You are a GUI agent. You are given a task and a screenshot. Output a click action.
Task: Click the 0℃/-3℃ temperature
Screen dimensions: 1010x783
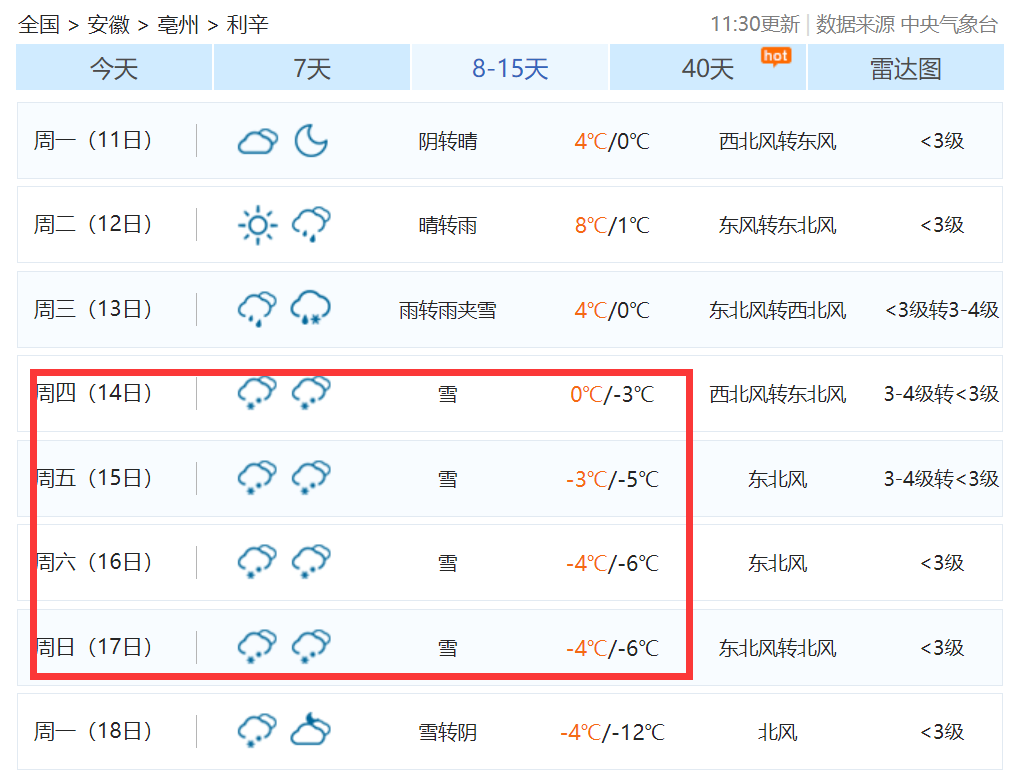pos(612,394)
